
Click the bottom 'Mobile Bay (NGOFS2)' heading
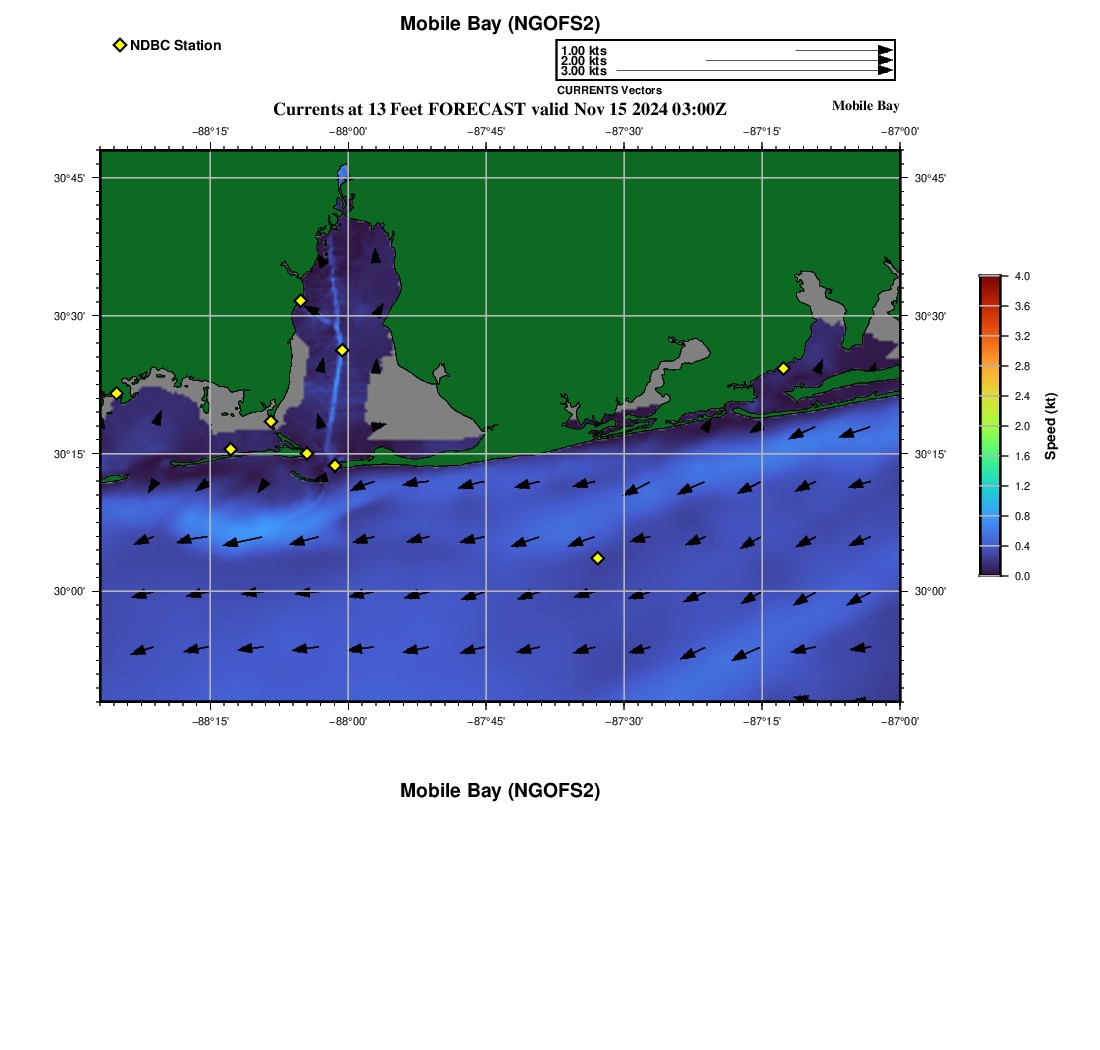click(x=500, y=791)
